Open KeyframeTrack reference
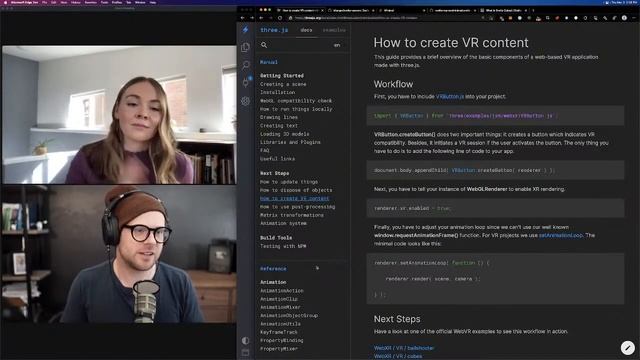640x360 pixels. coord(279,332)
